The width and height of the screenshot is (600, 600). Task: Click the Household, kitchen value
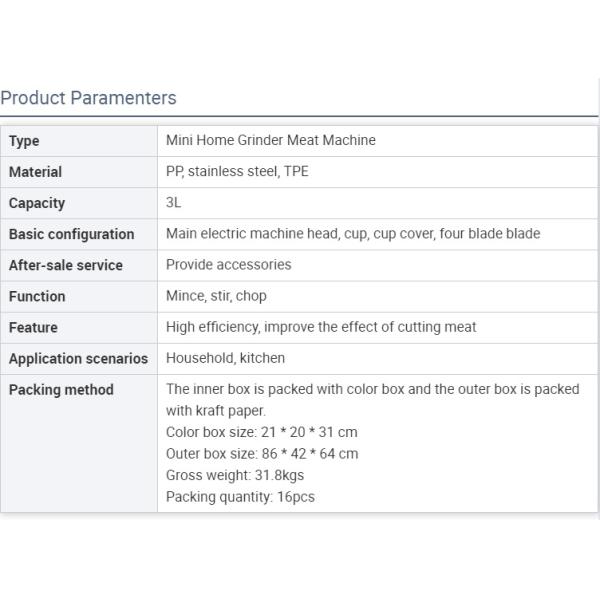pos(225,358)
